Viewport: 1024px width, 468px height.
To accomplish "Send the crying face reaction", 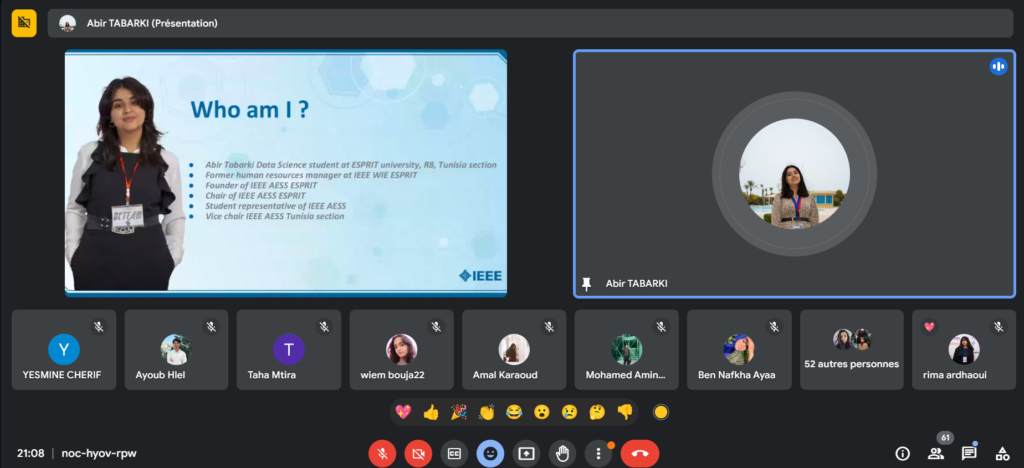I will tap(569, 412).
